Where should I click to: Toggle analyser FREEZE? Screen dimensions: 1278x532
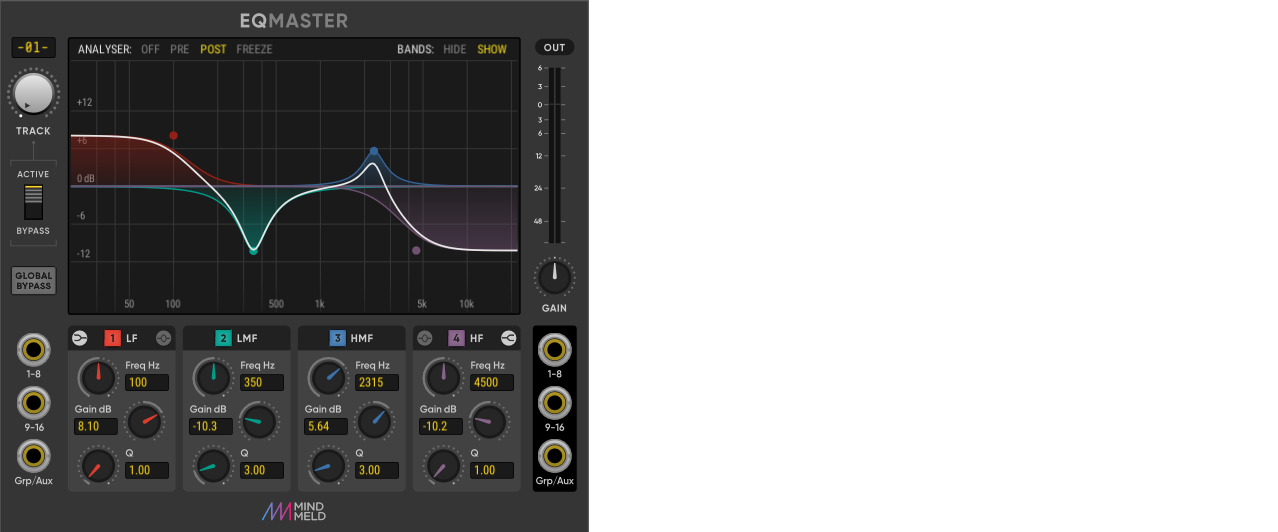[x=254, y=49]
